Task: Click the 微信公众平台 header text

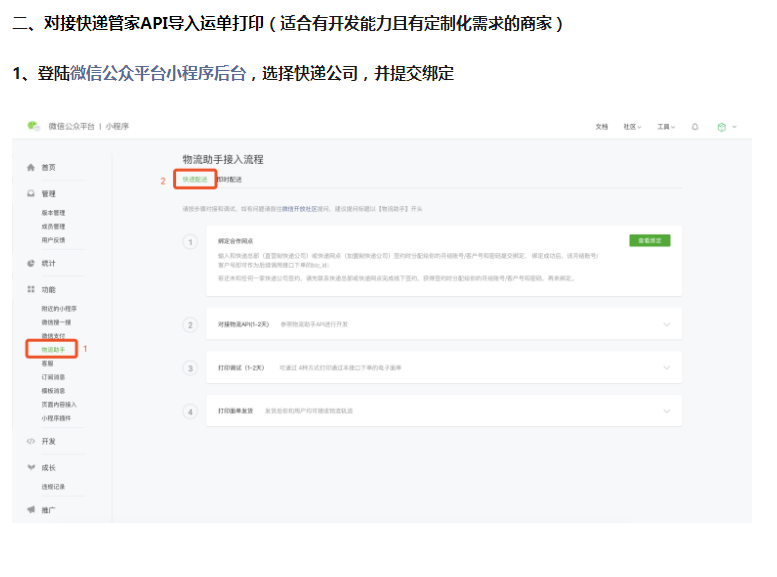Action: click(x=71, y=126)
